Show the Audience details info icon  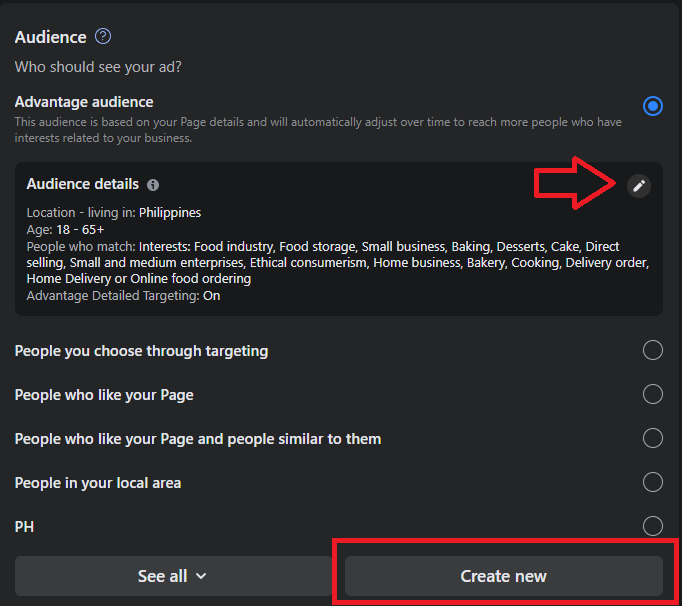click(153, 185)
